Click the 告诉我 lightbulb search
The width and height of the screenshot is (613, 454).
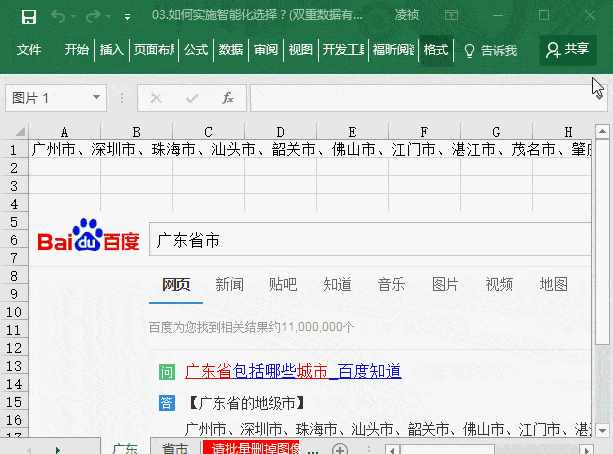[x=491, y=50]
